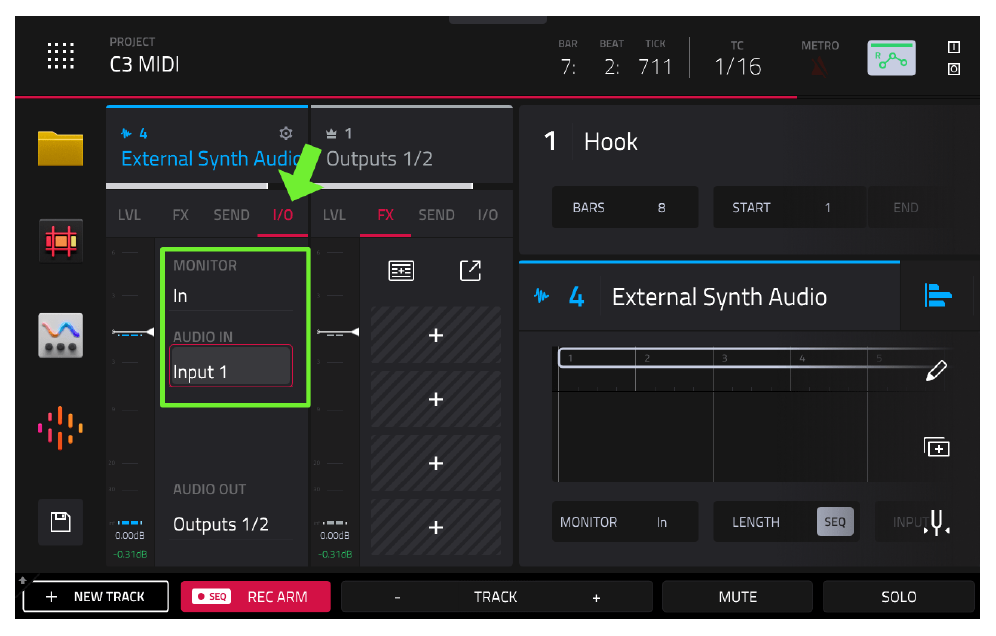
Task: Change the START 1 field
Action: [x=789, y=207]
